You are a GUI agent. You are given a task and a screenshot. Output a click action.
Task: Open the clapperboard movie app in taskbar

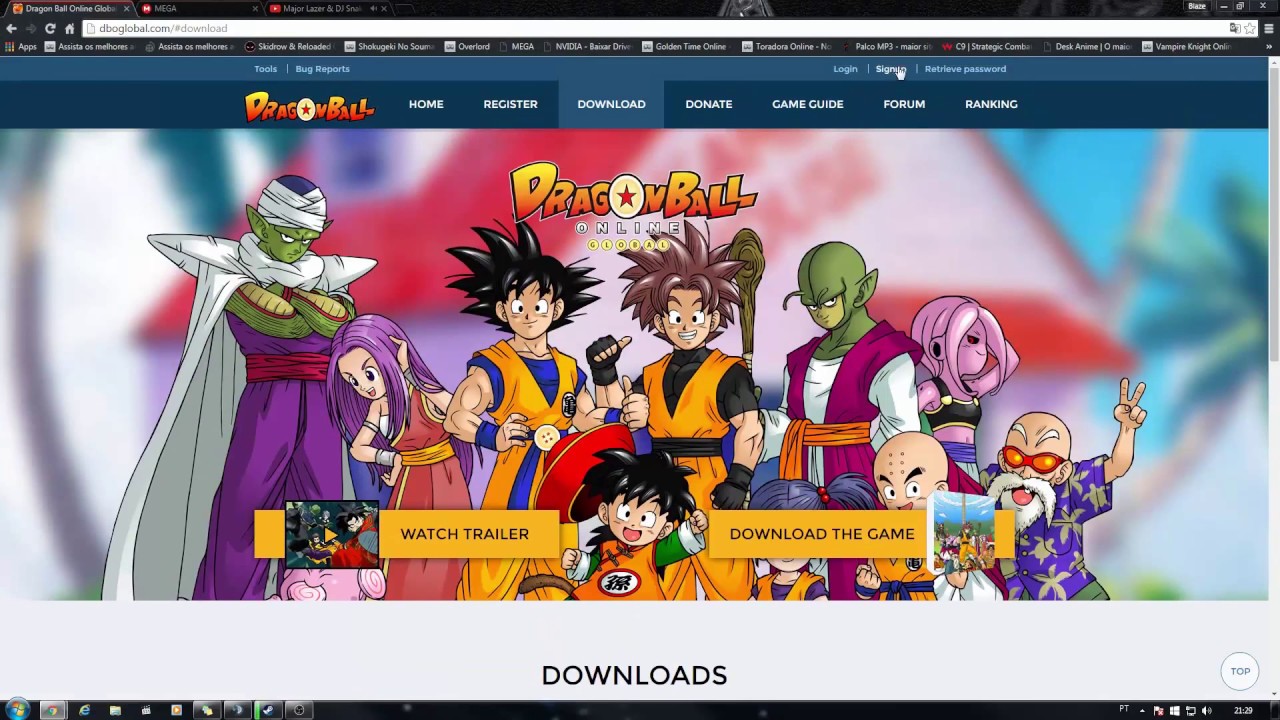point(146,710)
